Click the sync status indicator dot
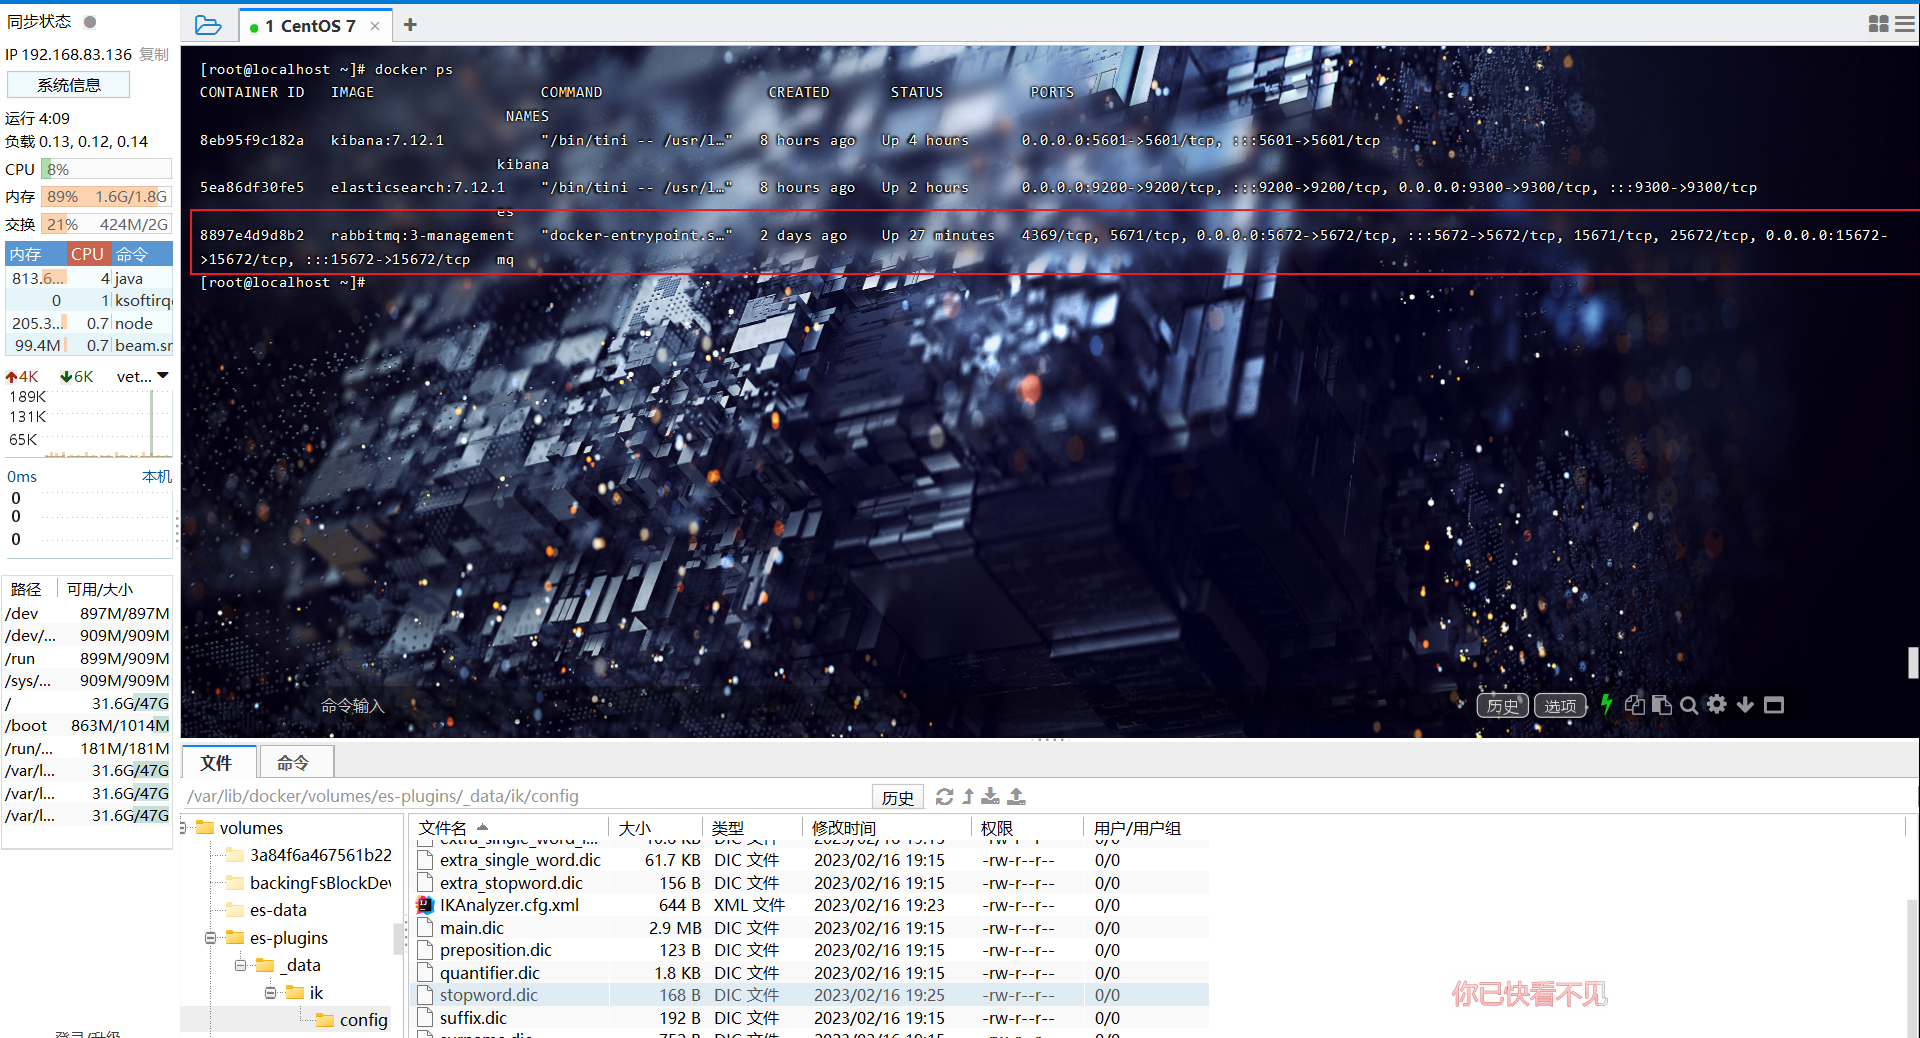The image size is (1920, 1038). coord(90,22)
